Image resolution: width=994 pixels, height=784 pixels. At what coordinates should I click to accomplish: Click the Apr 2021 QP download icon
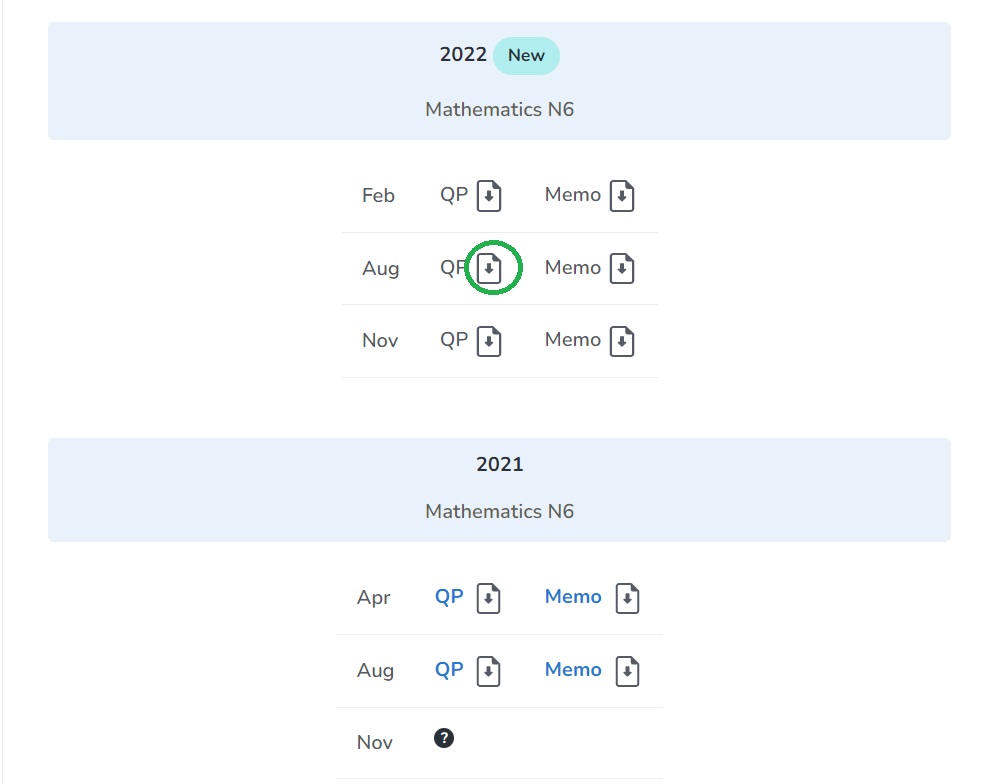pyautogui.click(x=488, y=598)
